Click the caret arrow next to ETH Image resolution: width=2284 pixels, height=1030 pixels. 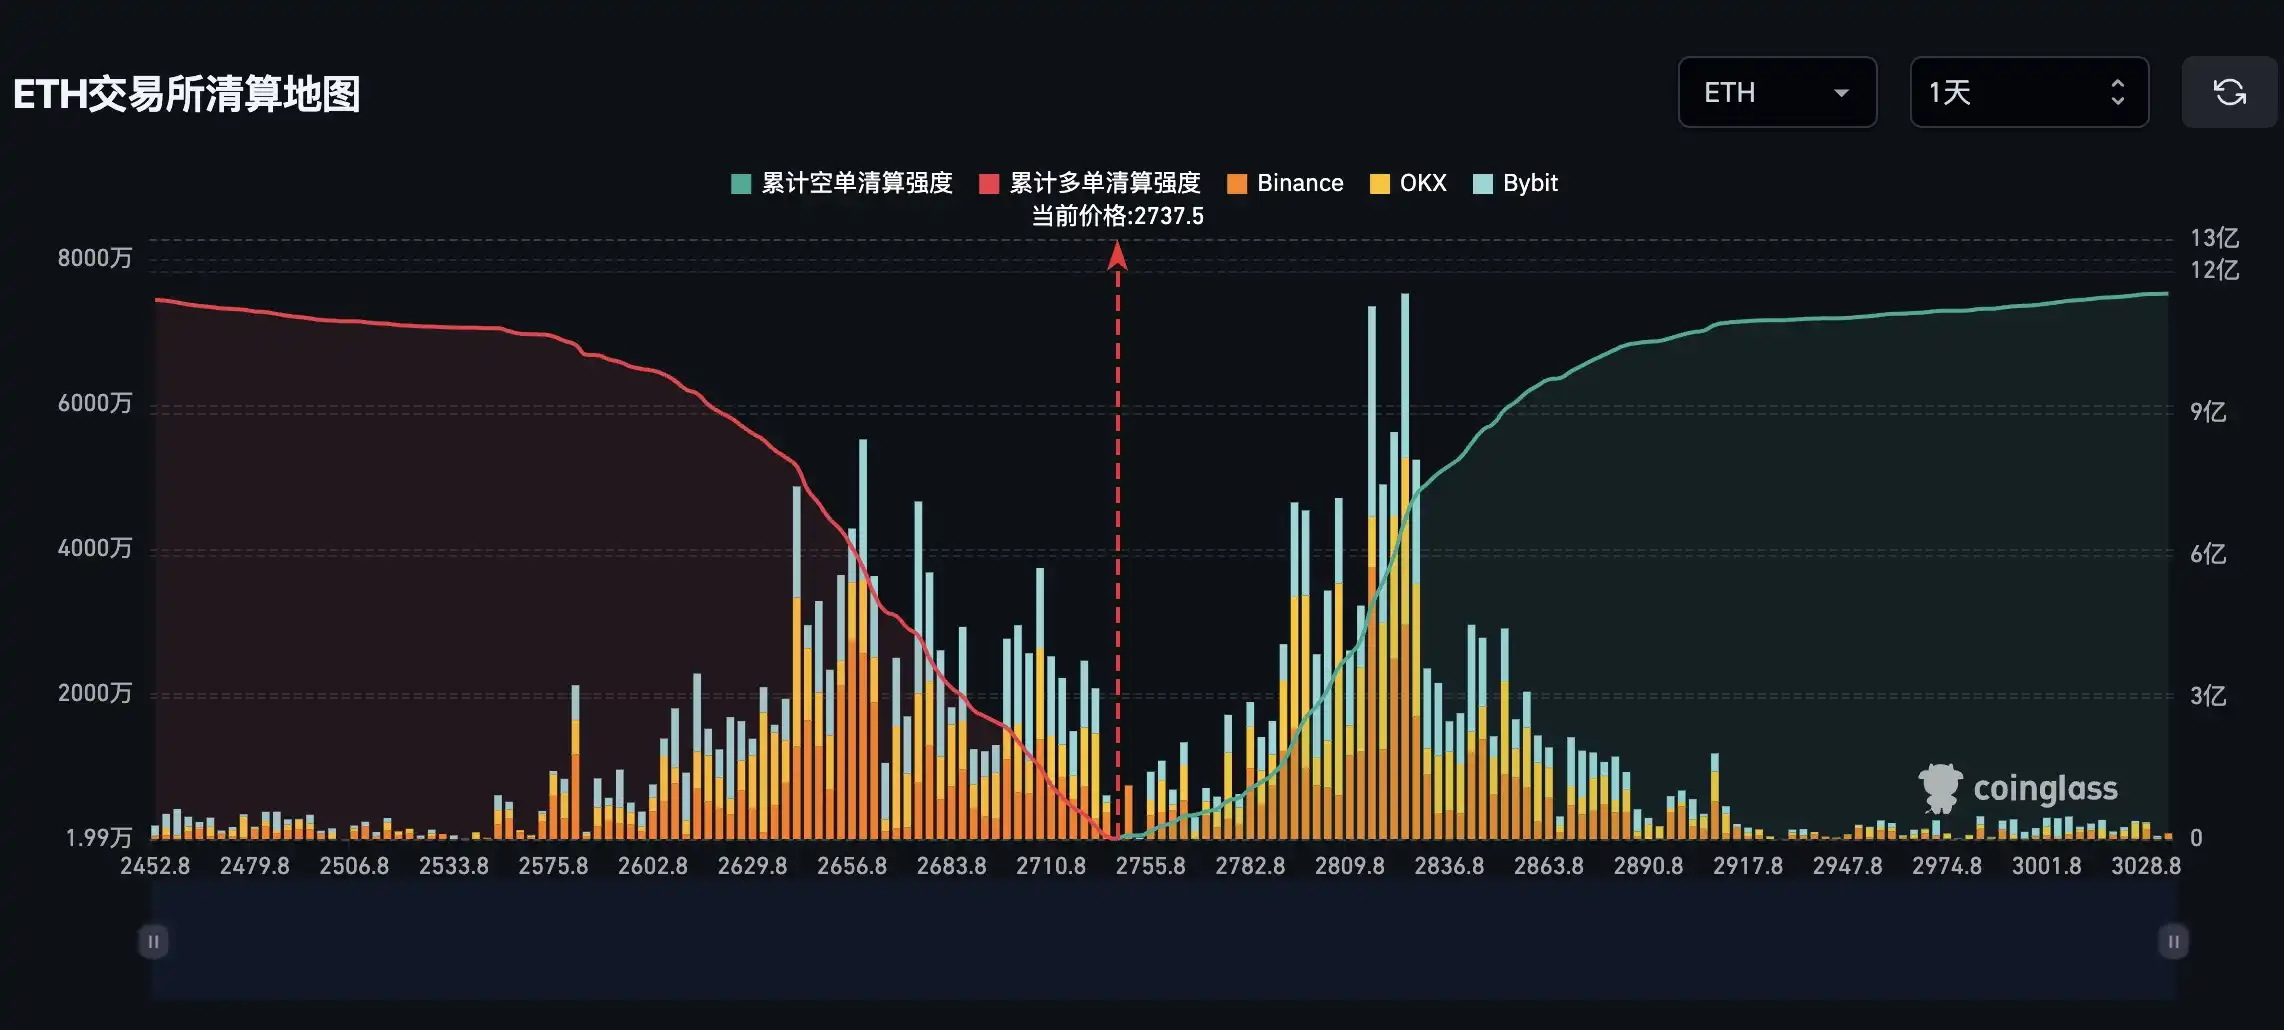tap(1843, 93)
